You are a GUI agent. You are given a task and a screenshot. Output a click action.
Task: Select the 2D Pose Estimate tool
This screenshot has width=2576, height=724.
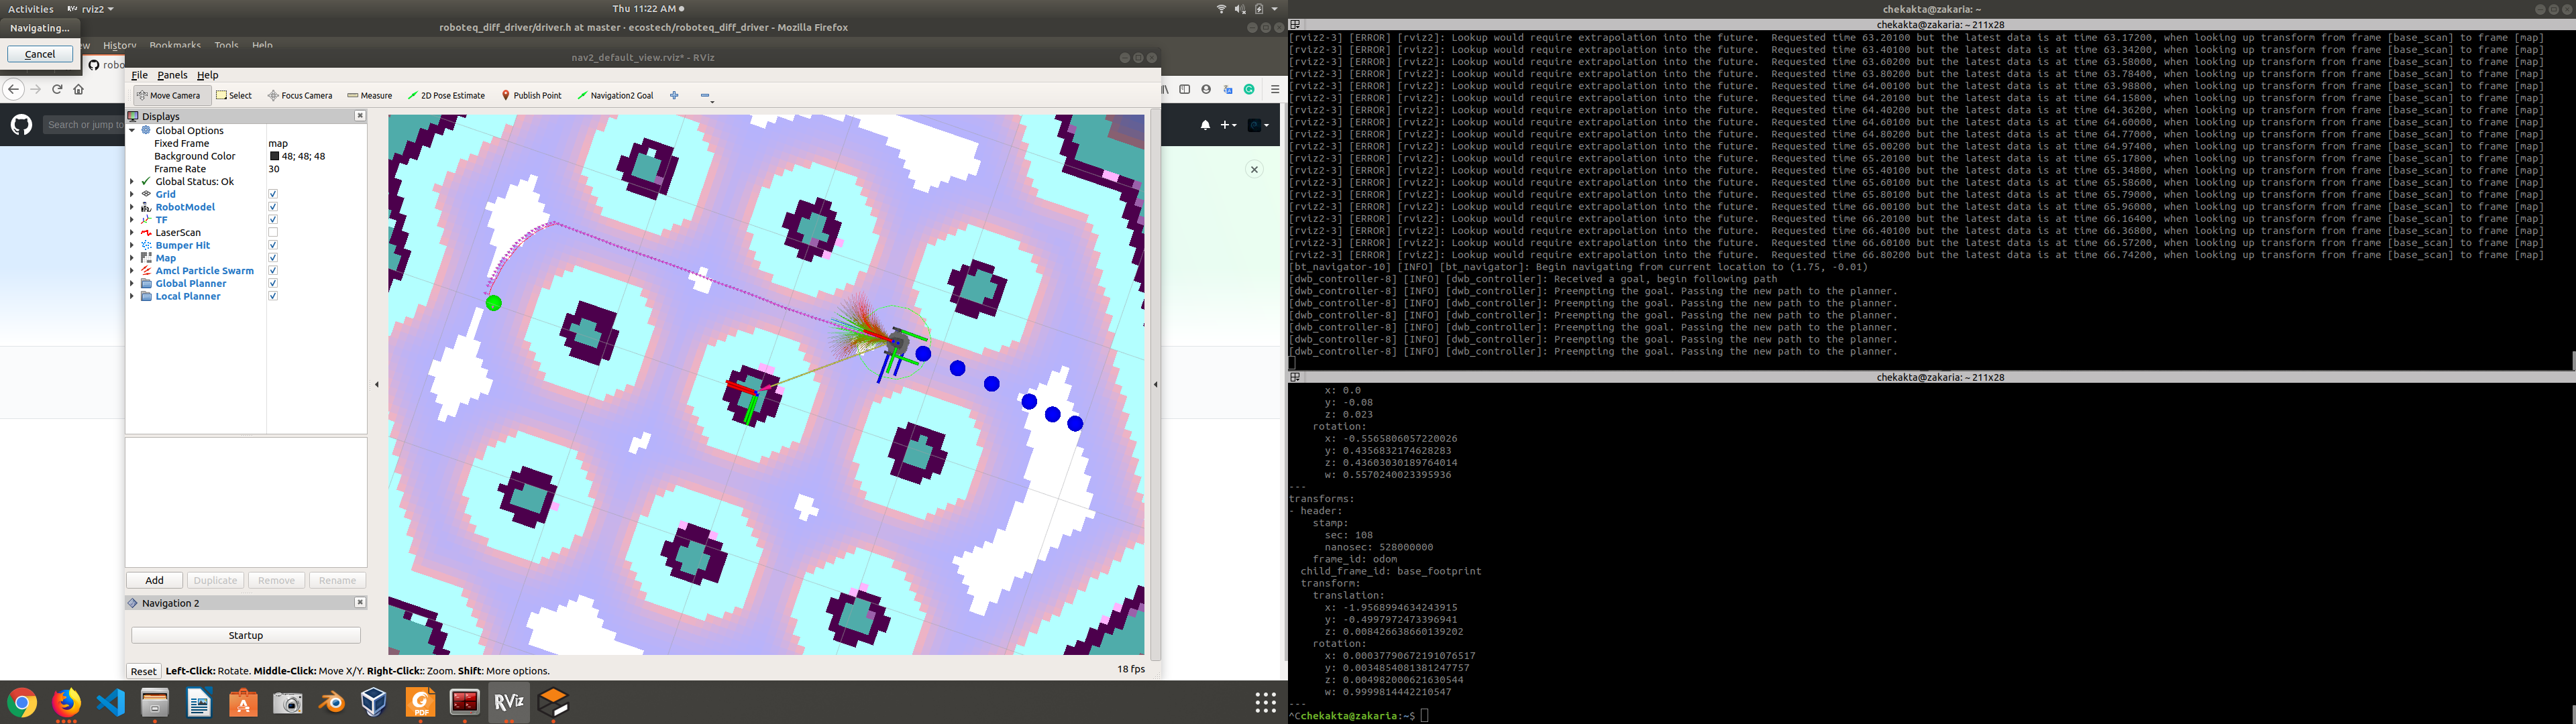(447, 95)
